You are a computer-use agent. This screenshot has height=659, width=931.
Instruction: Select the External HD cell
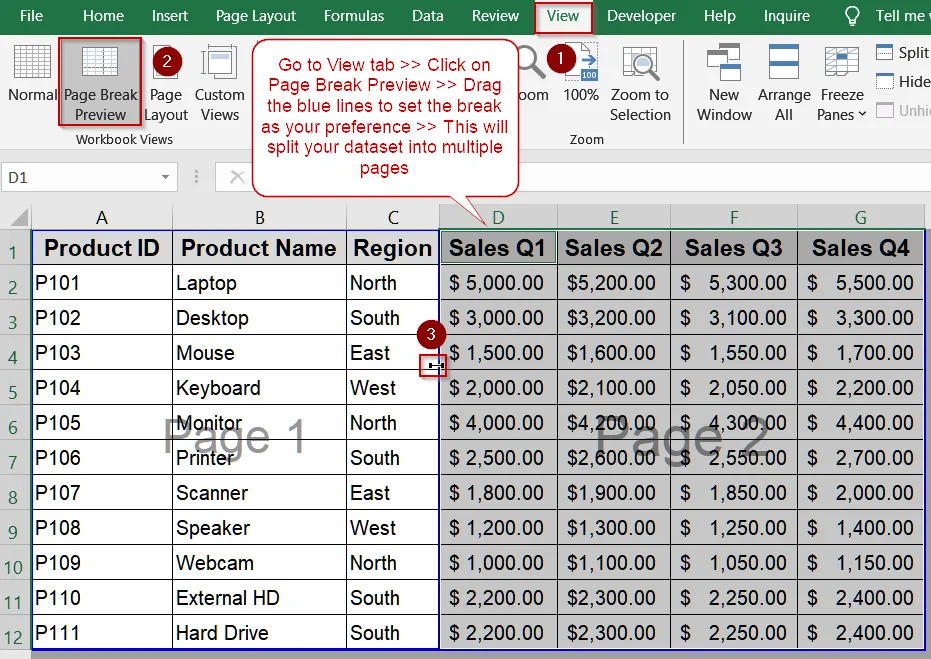point(259,598)
